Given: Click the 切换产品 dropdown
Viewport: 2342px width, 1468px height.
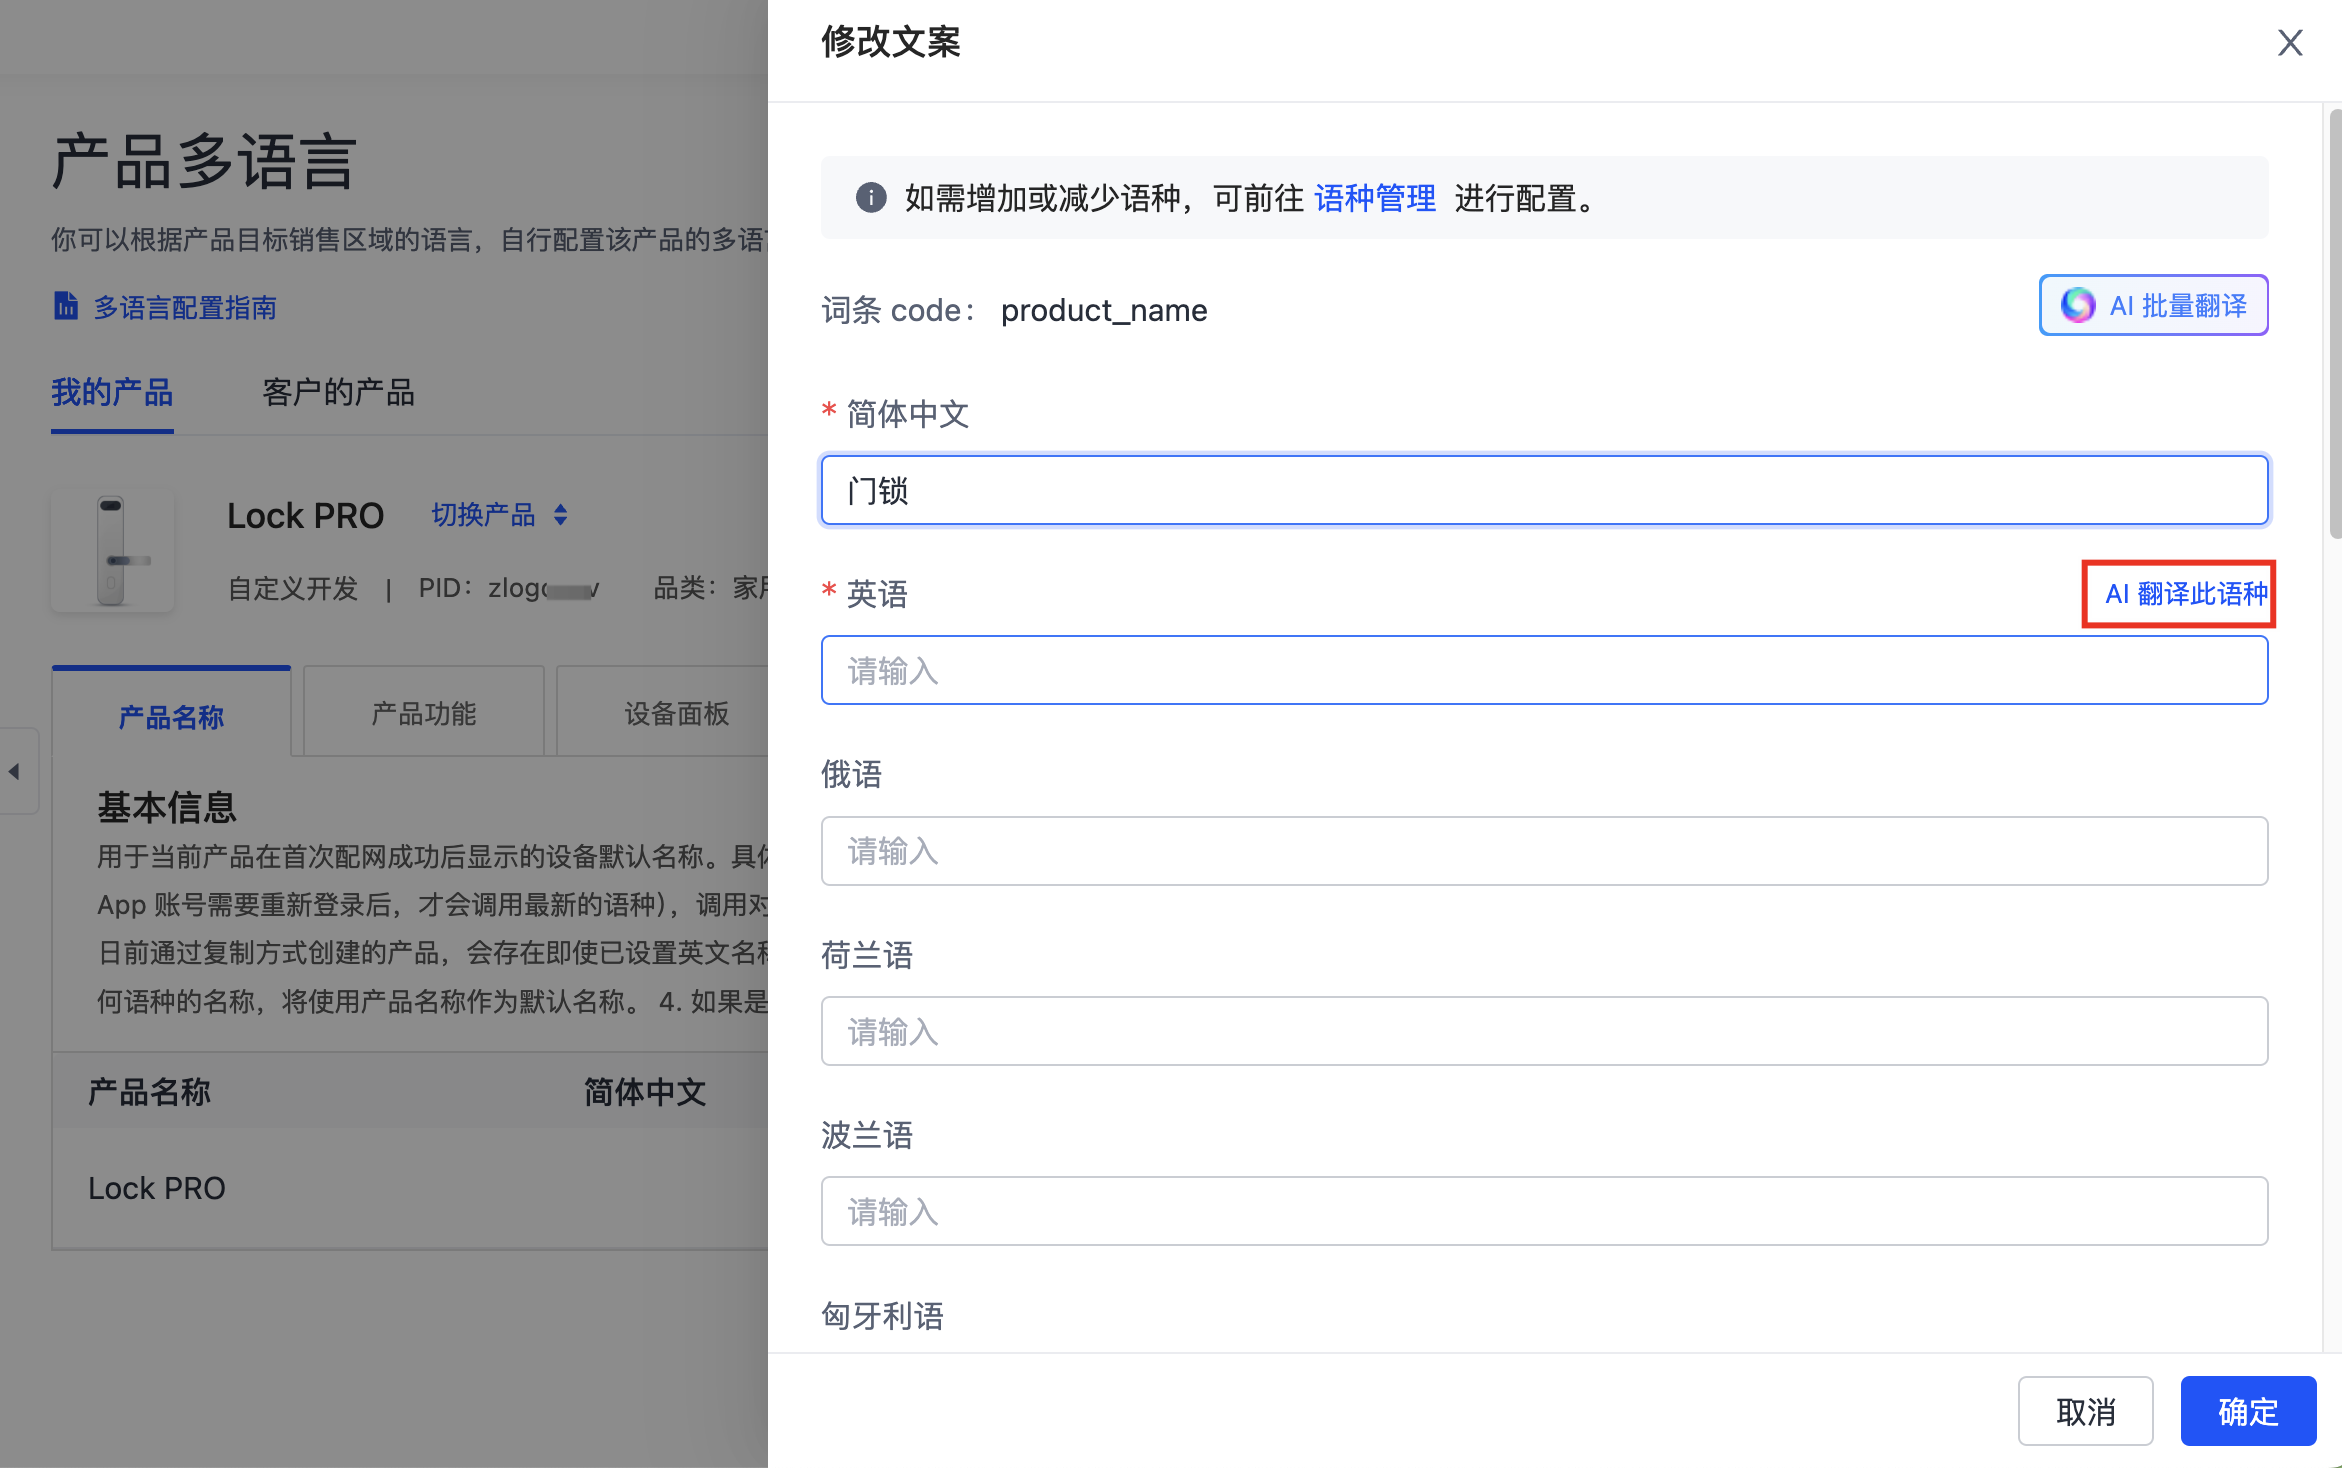Looking at the screenshot, I should coord(497,516).
